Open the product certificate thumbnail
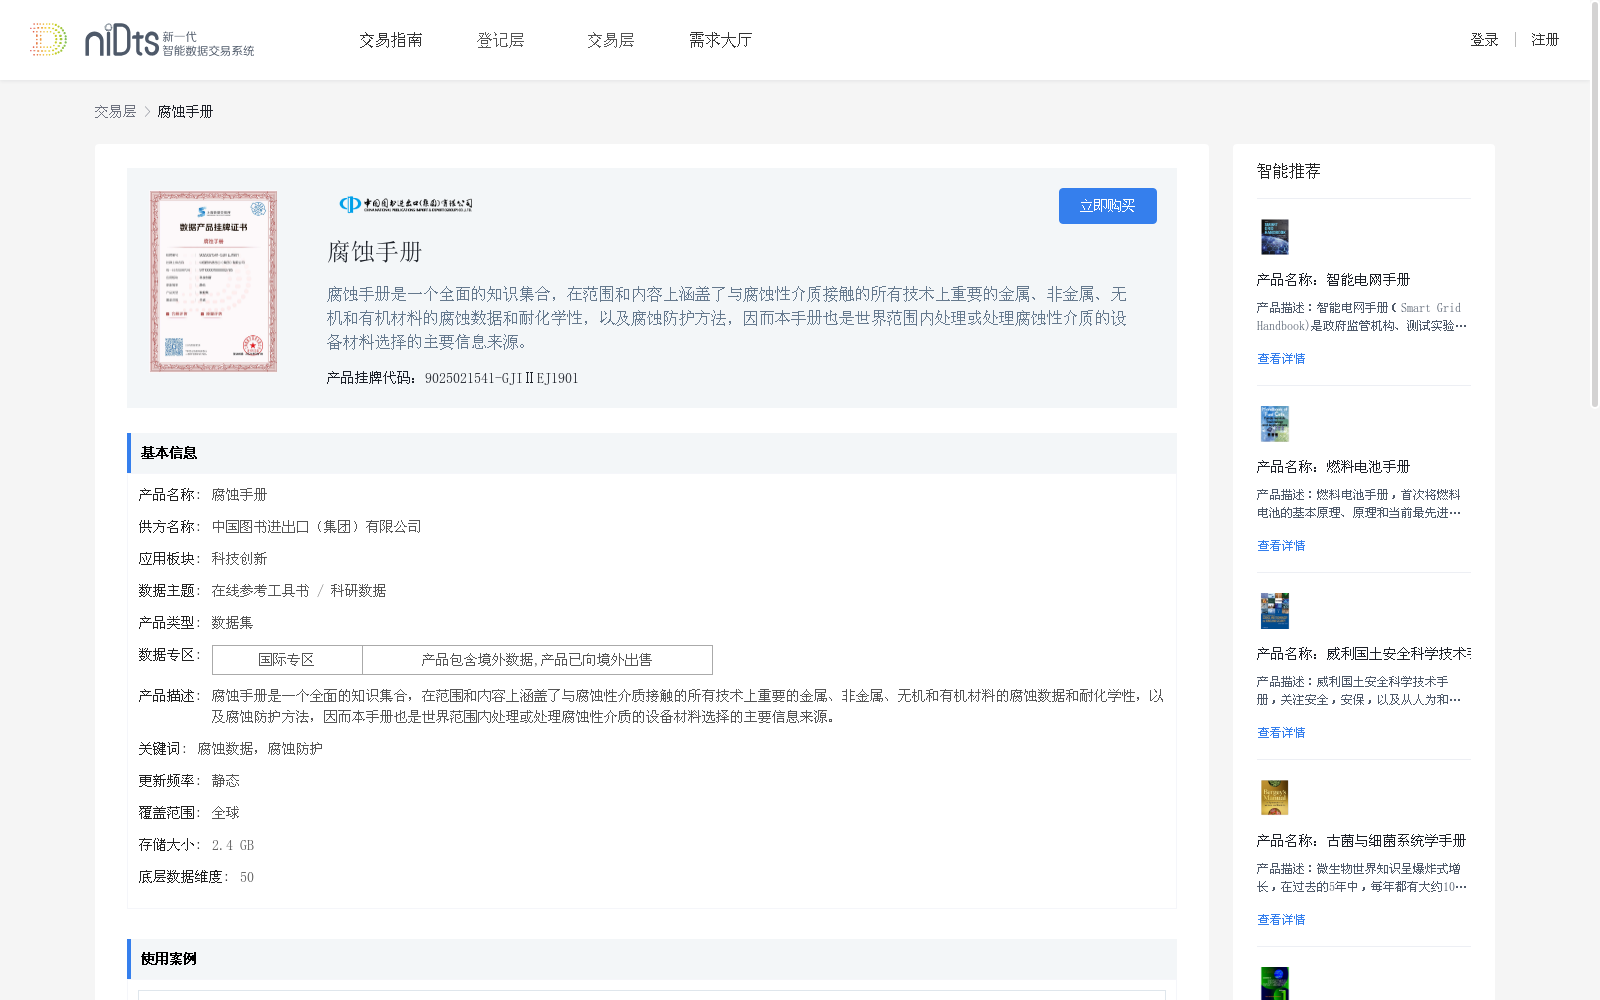The image size is (1600, 1000). [213, 282]
